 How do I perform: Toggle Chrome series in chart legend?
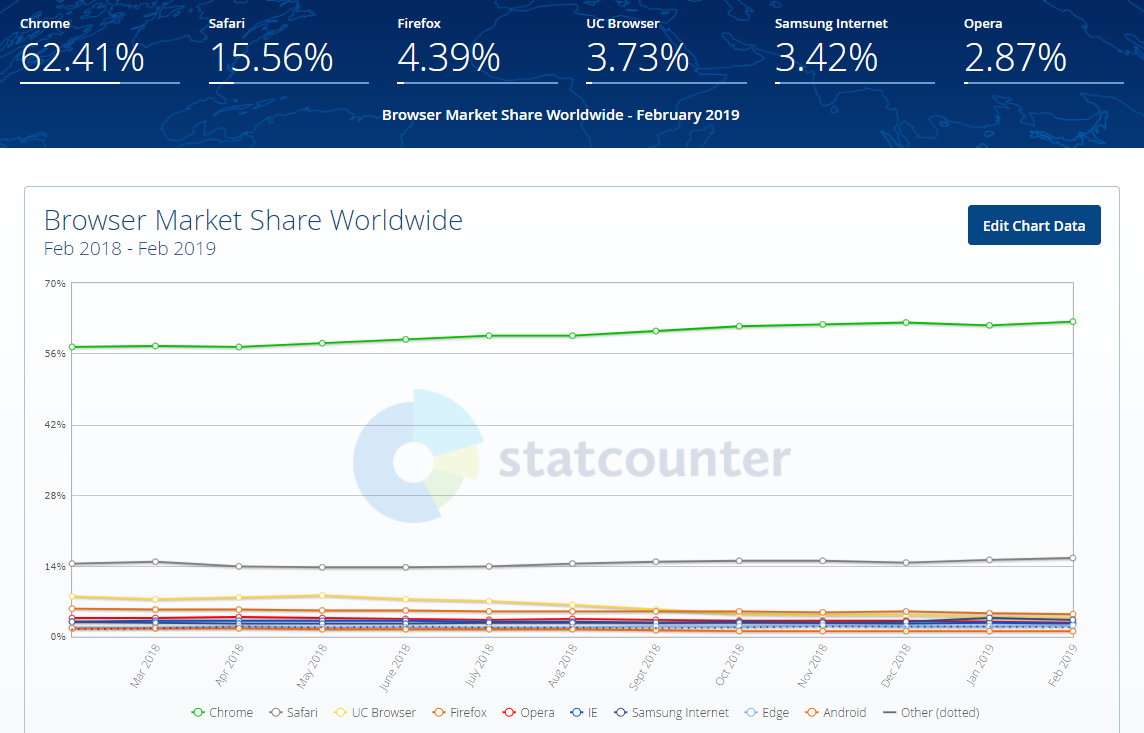(x=223, y=713)
